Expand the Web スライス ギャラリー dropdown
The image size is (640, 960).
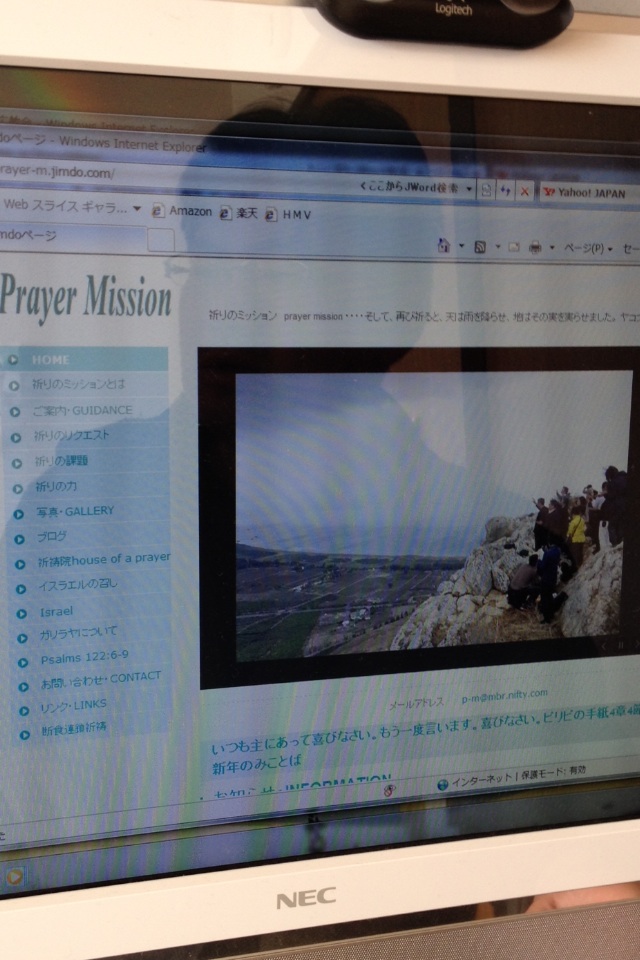click(x=137, y=209)
